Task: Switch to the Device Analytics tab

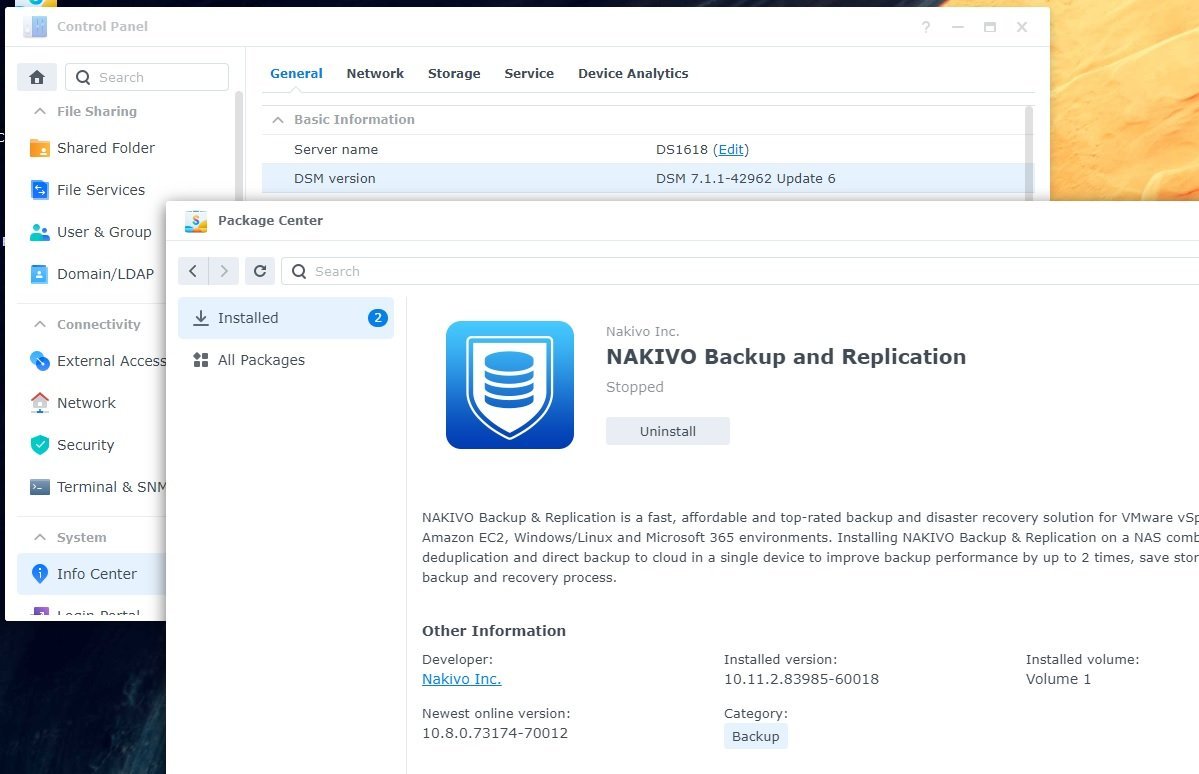Action: (632, 73)
